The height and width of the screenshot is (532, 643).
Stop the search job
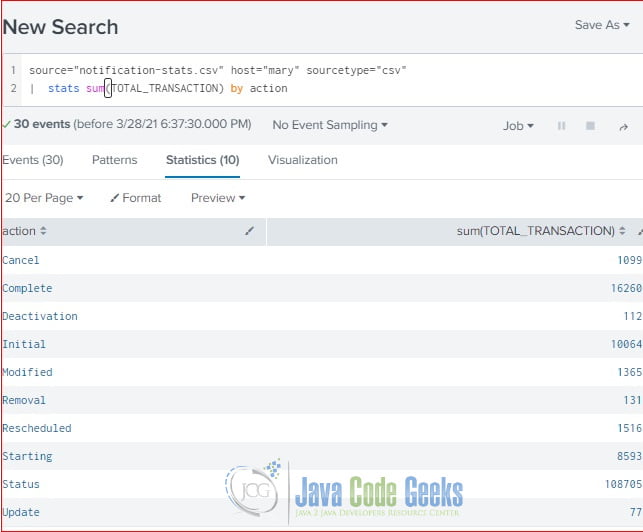click(x=590, y=126)
